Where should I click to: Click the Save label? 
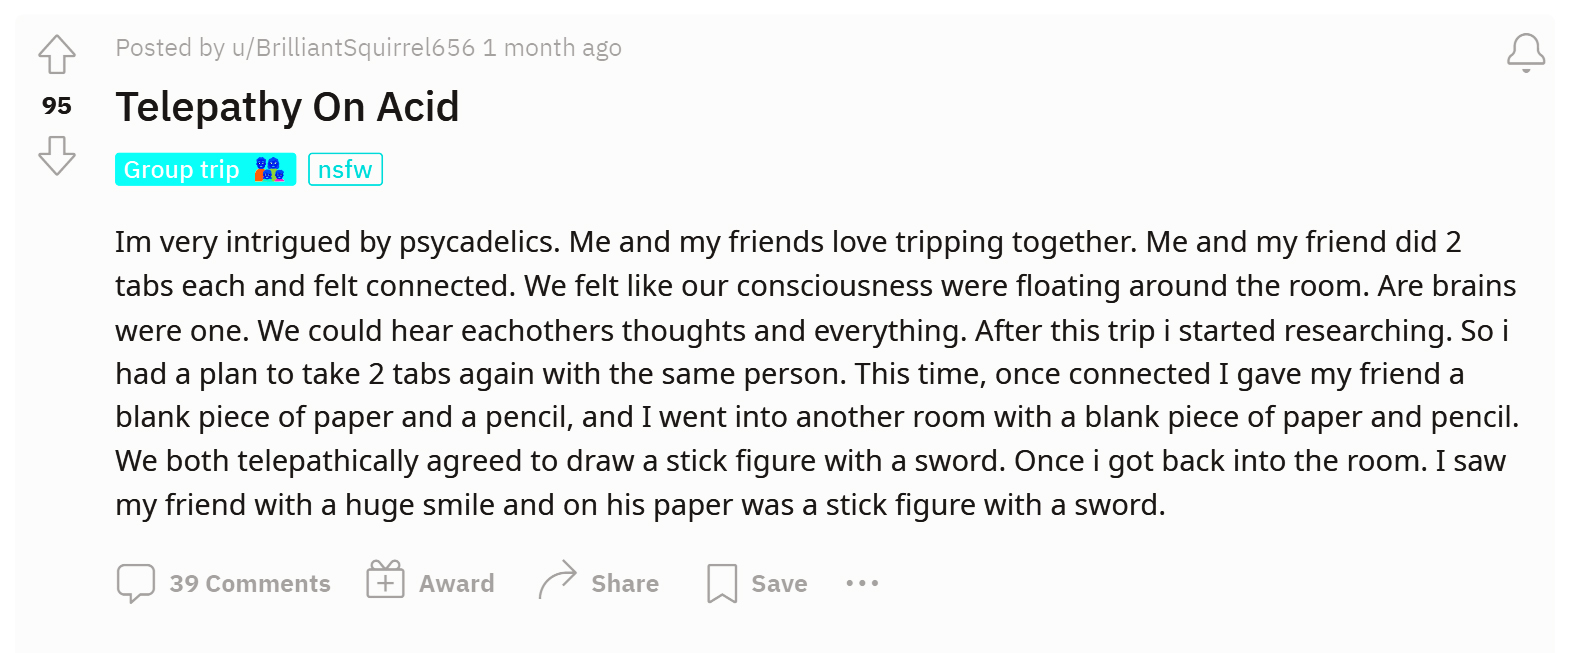[x=777, y=583]
